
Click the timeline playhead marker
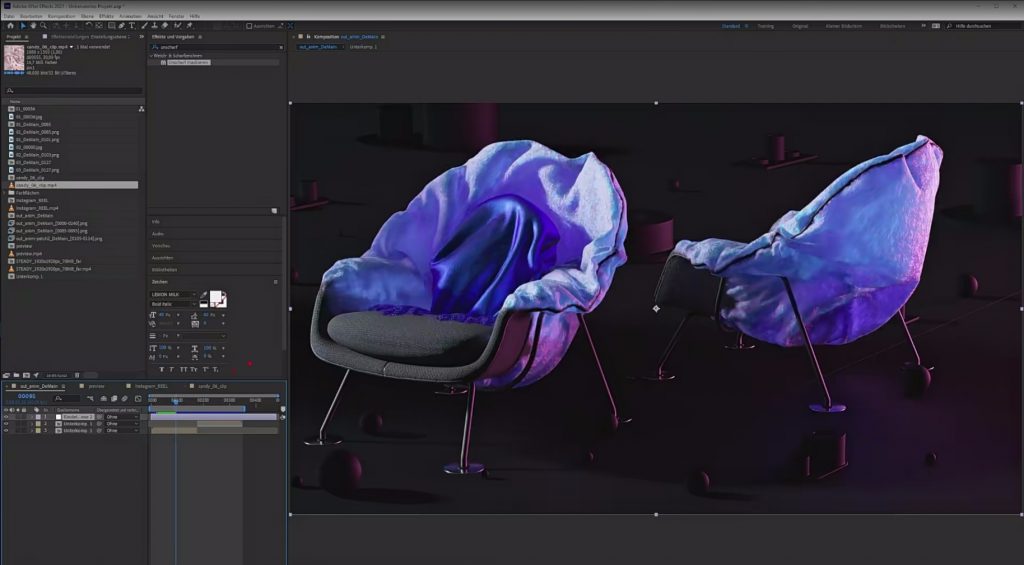[175, 401]
